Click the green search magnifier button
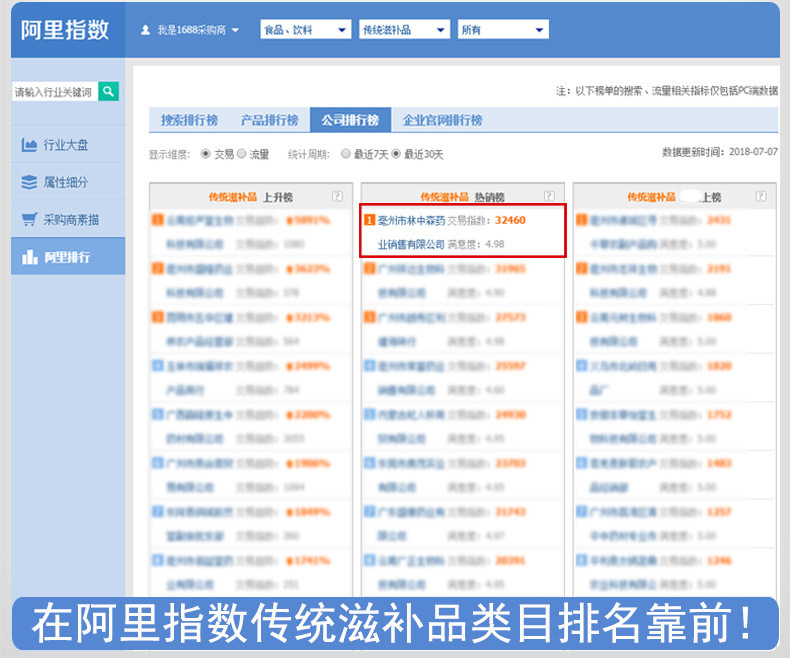Viewport: 790px width, 658px height. point(109,92)
